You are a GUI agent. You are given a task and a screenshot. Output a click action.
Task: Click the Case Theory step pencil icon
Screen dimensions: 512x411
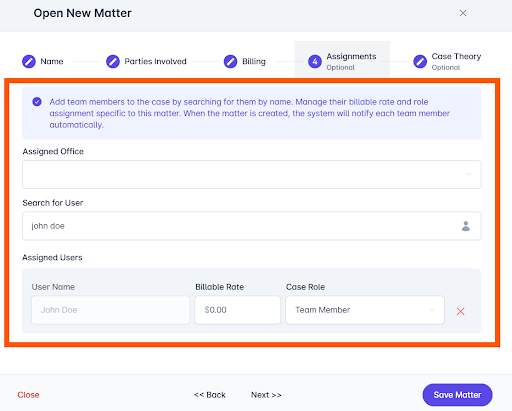(420, 61)
